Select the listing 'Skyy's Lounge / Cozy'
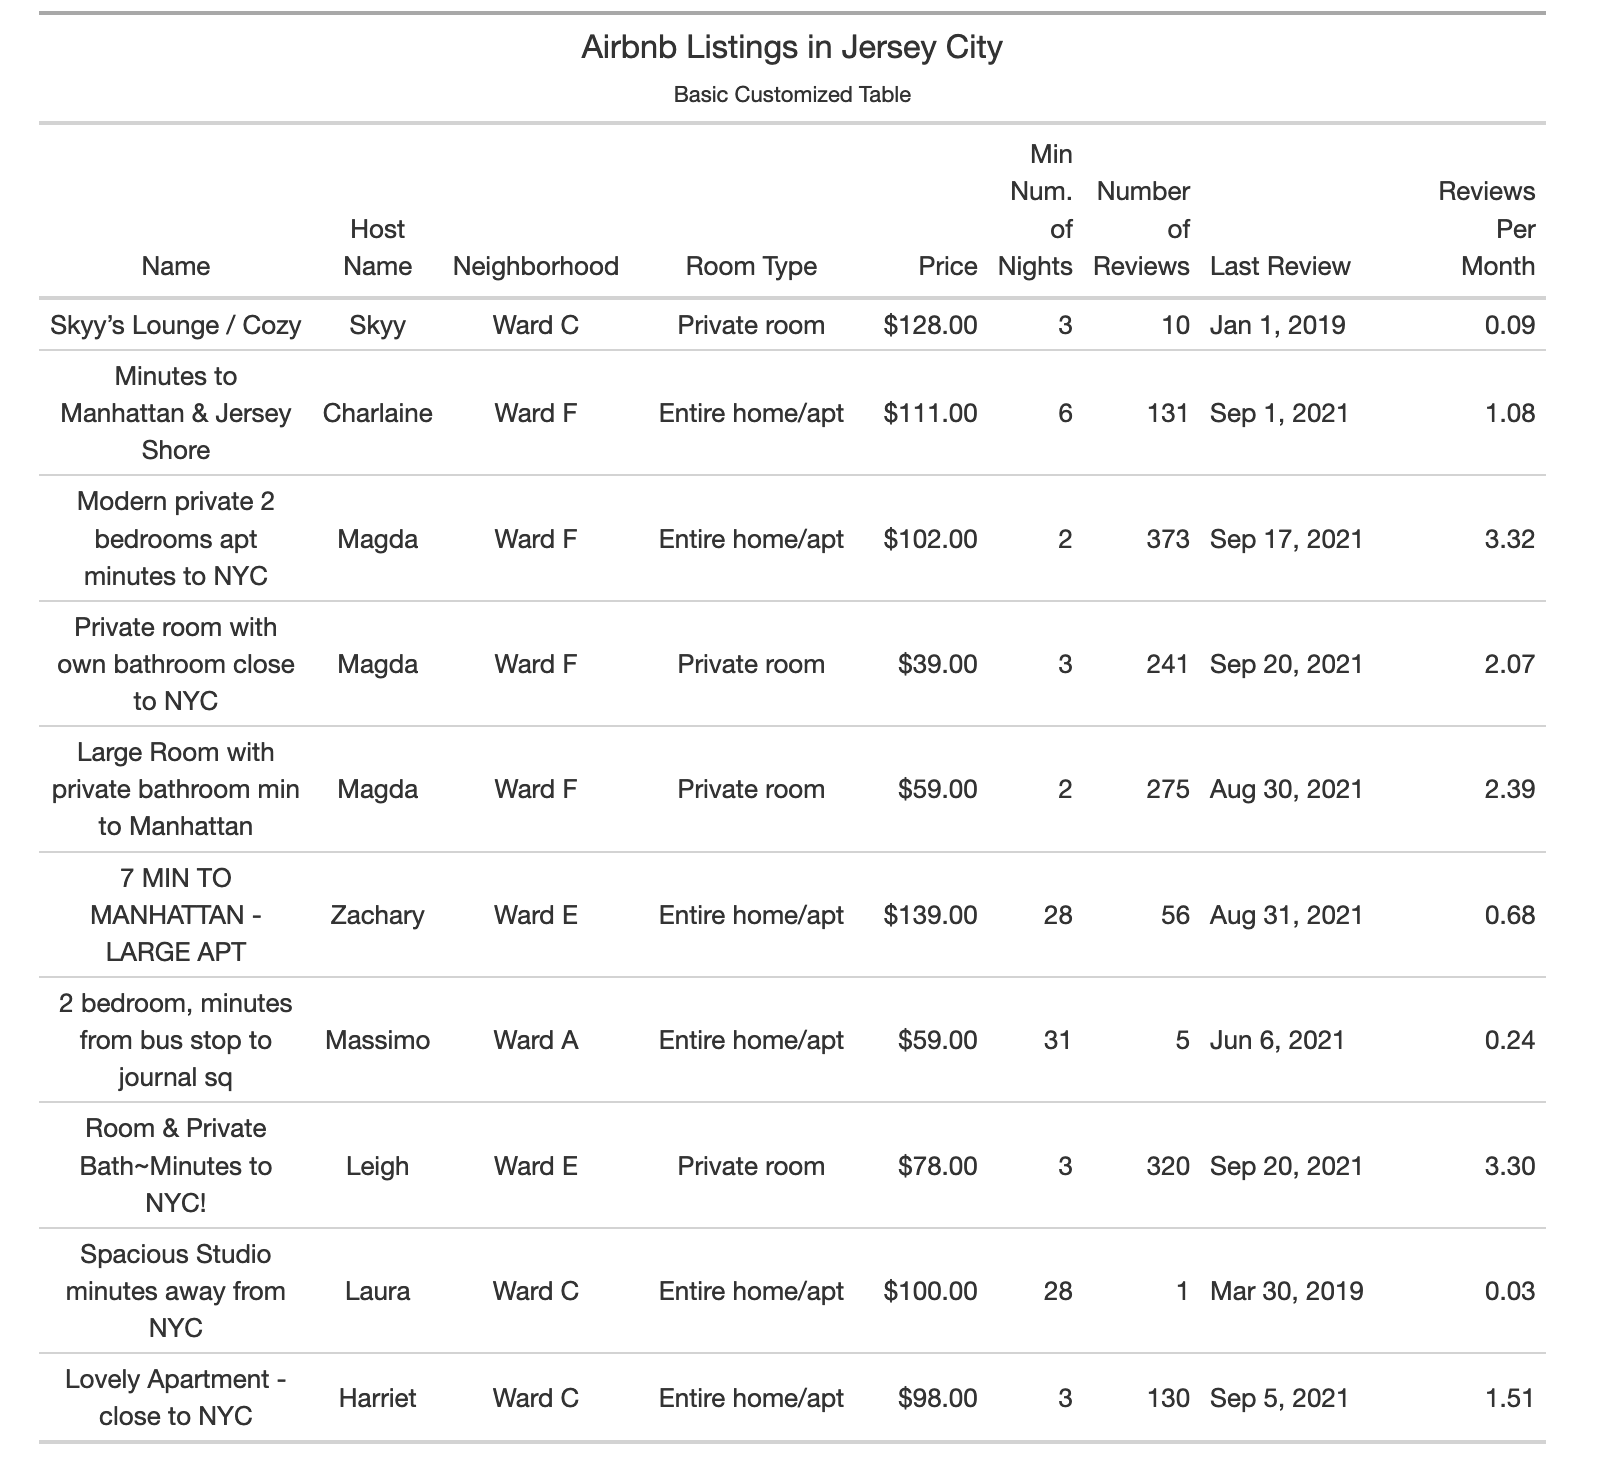The image size is (1602, 1468). point(176,325)
